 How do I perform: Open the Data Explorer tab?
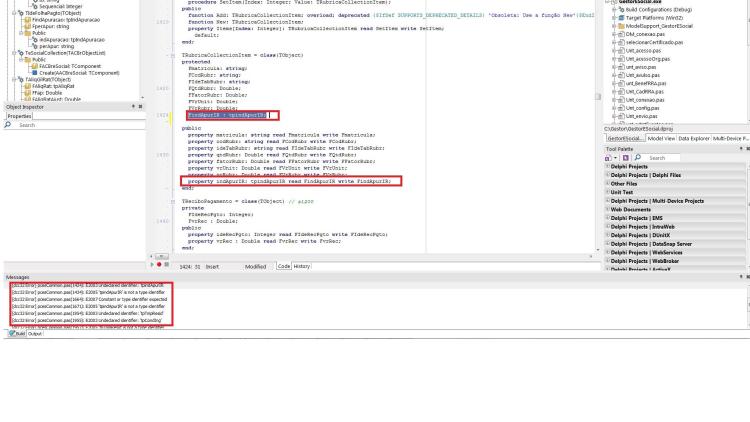click(x=694, y=138)
